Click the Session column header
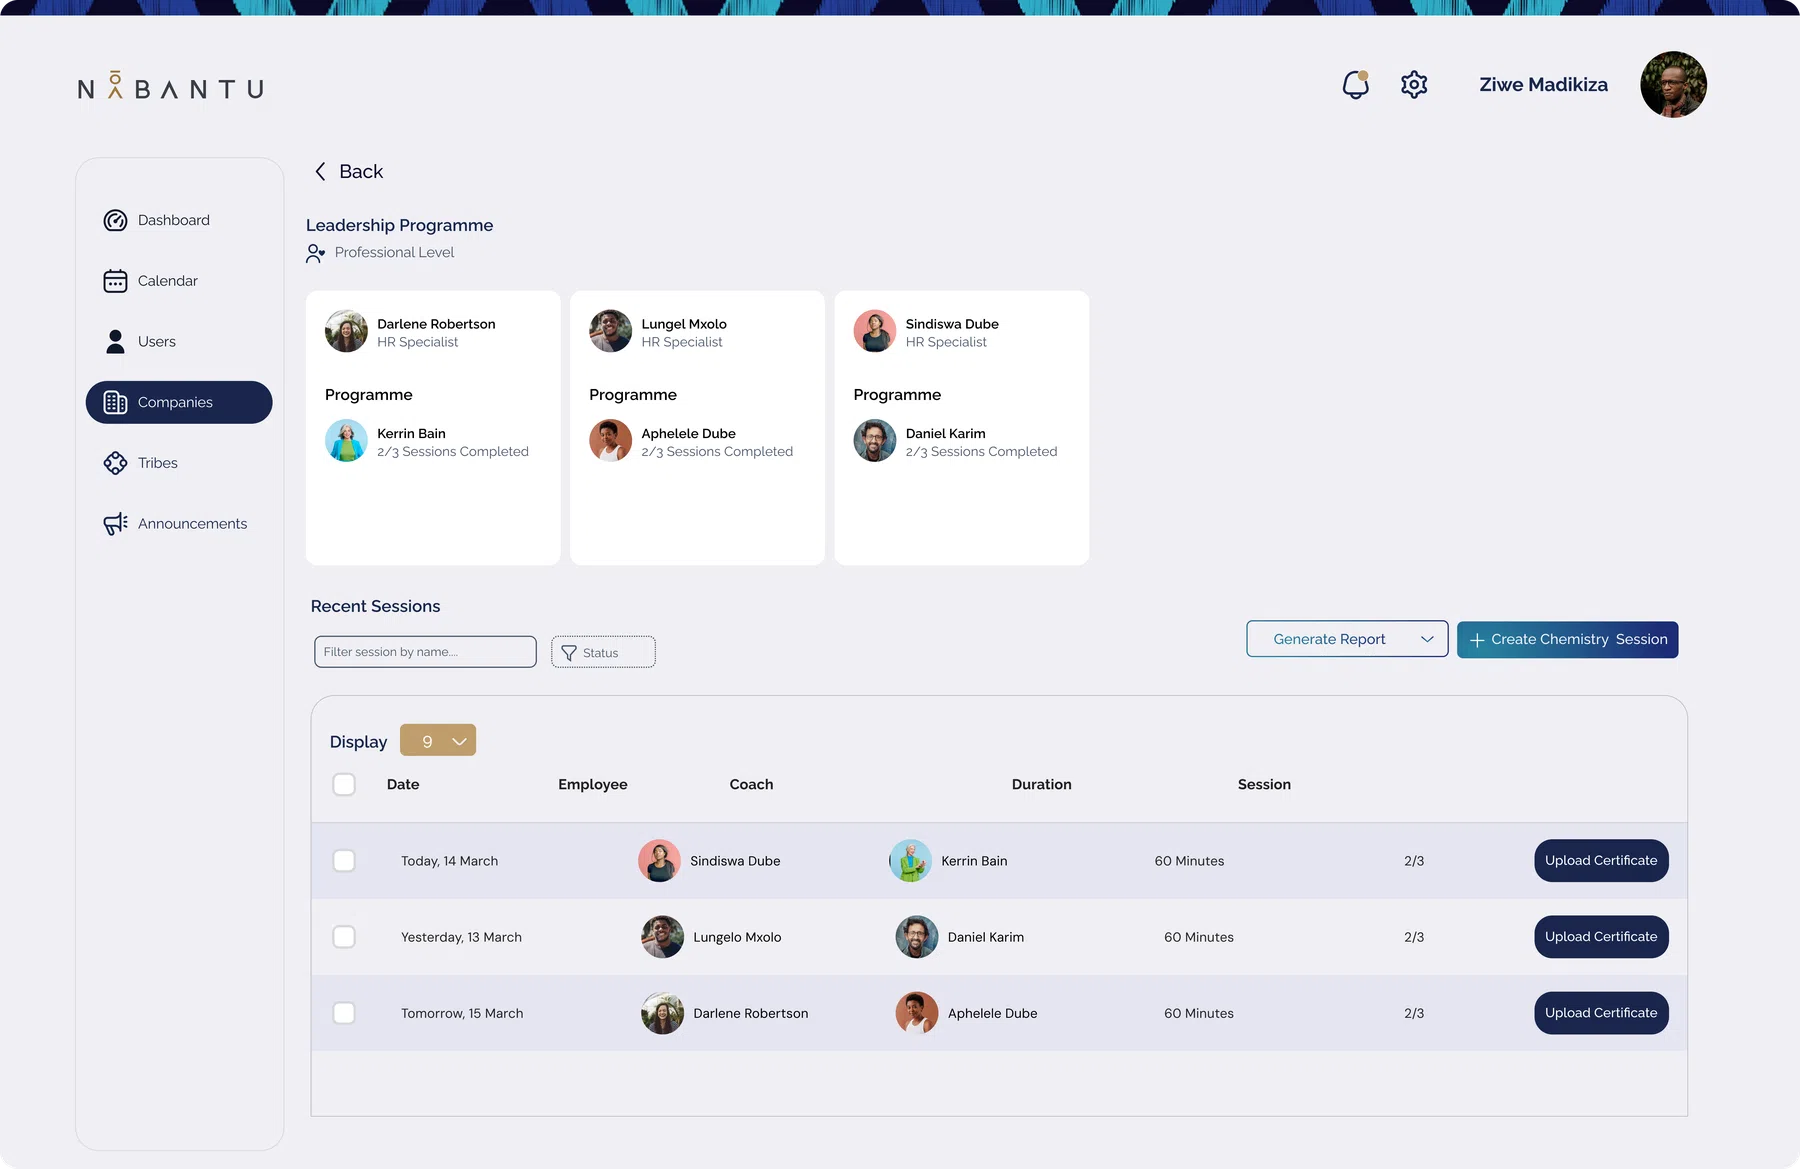 click(1264, 785)
